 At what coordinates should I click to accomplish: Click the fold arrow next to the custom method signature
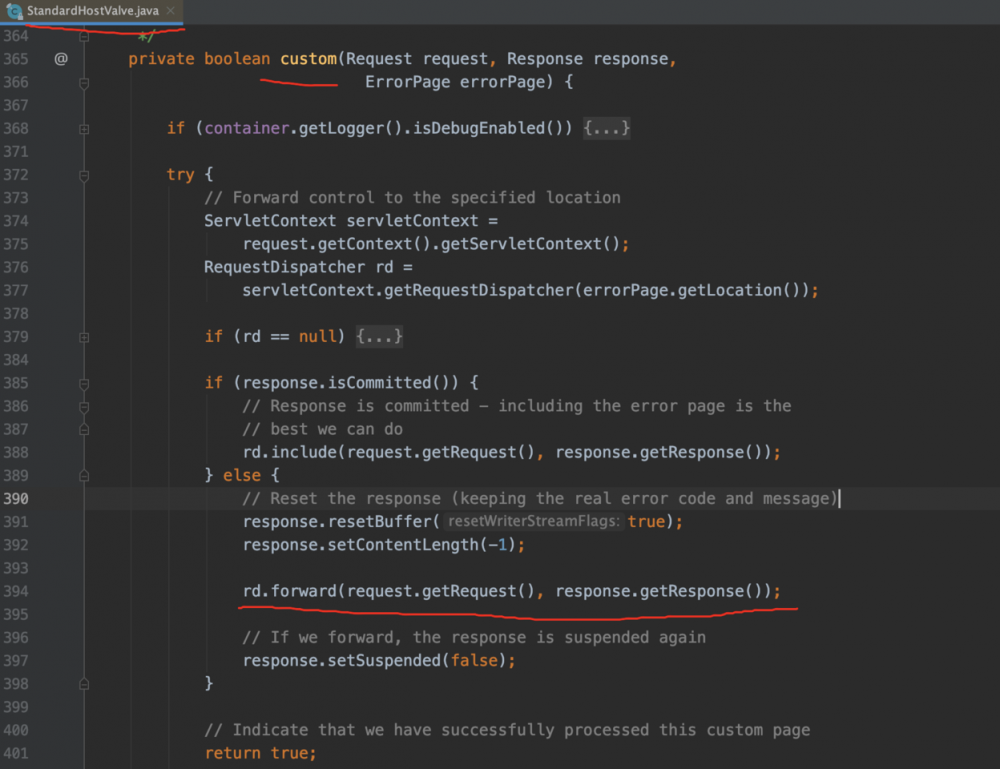[x=84, y=81]
